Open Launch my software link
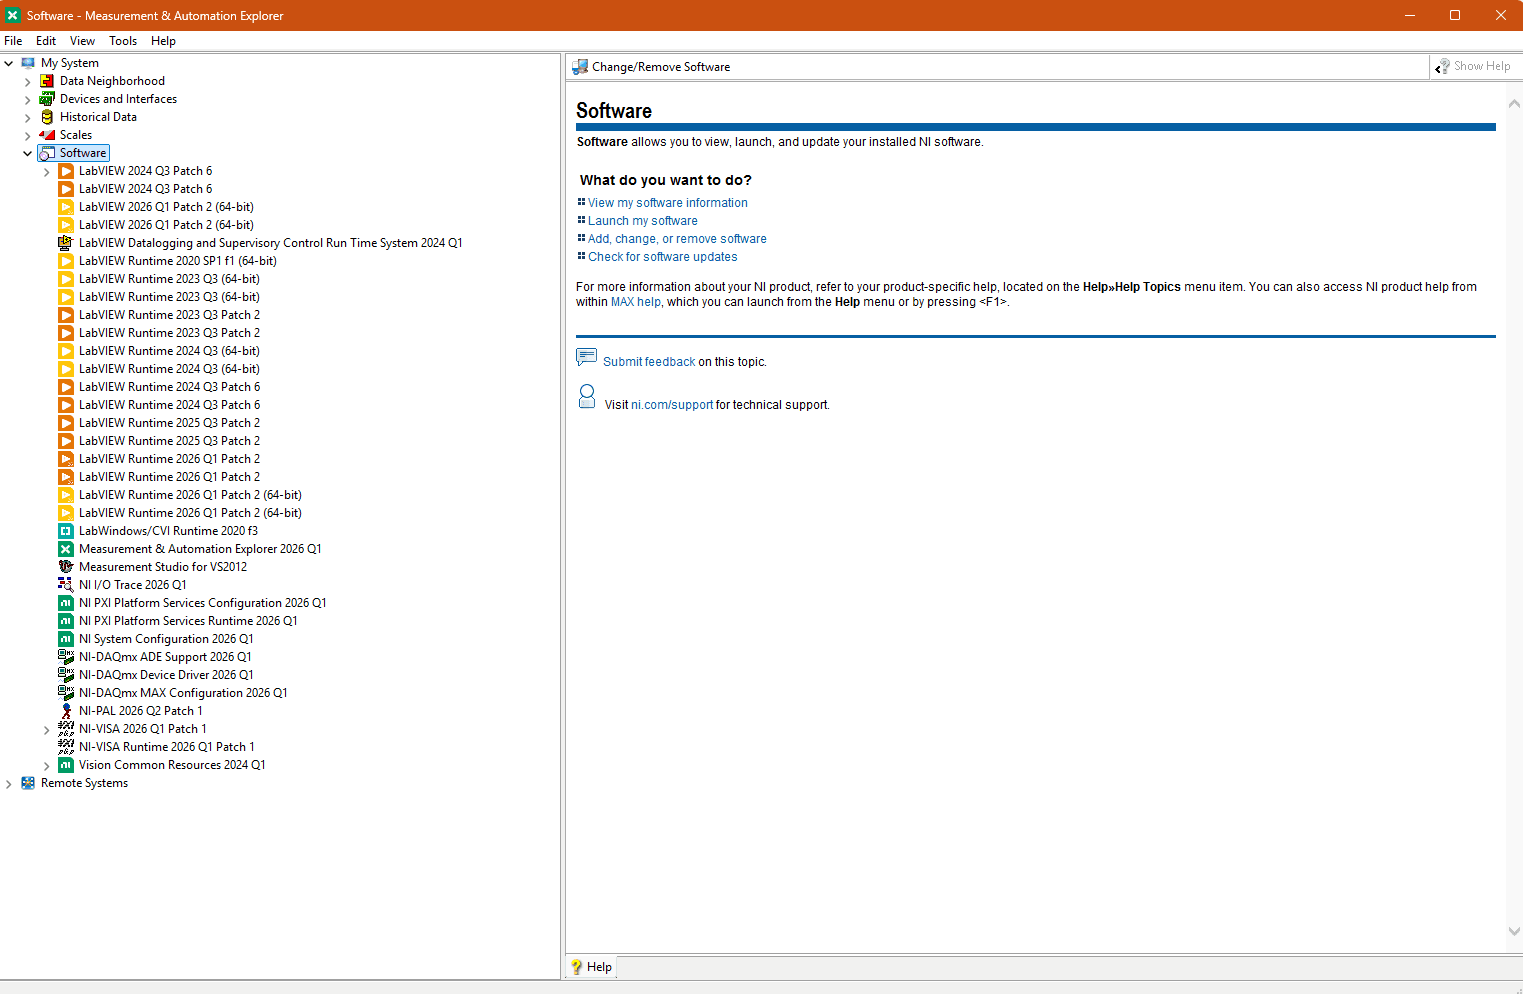The height and width of the screenshot is (994, 1523). 643,221
